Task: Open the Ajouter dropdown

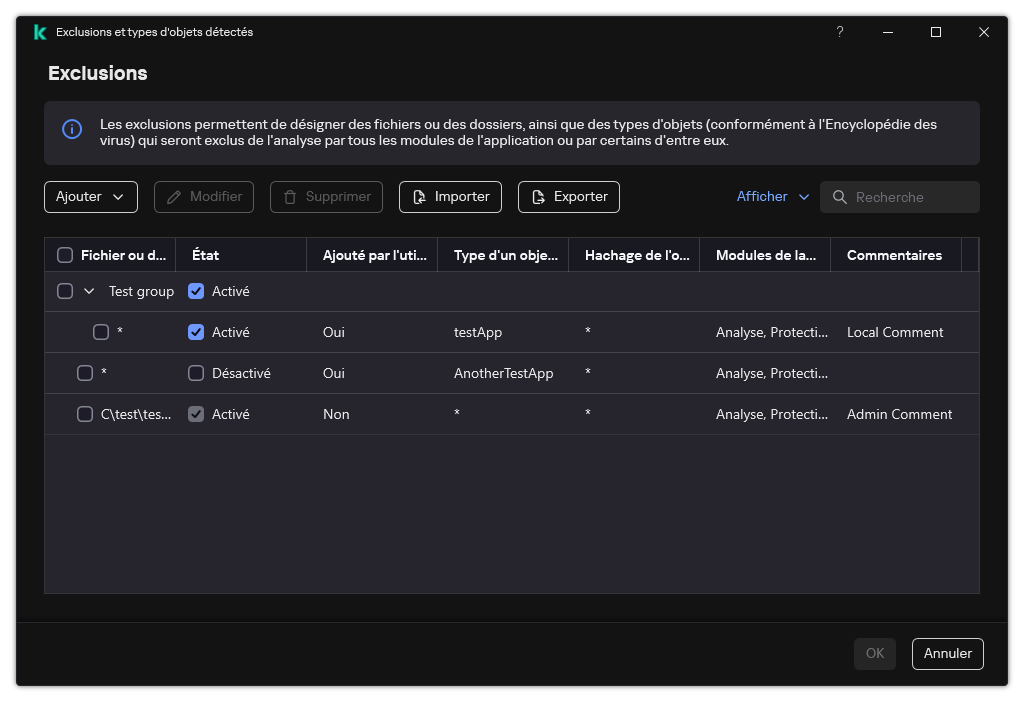Action: (91, 197)
